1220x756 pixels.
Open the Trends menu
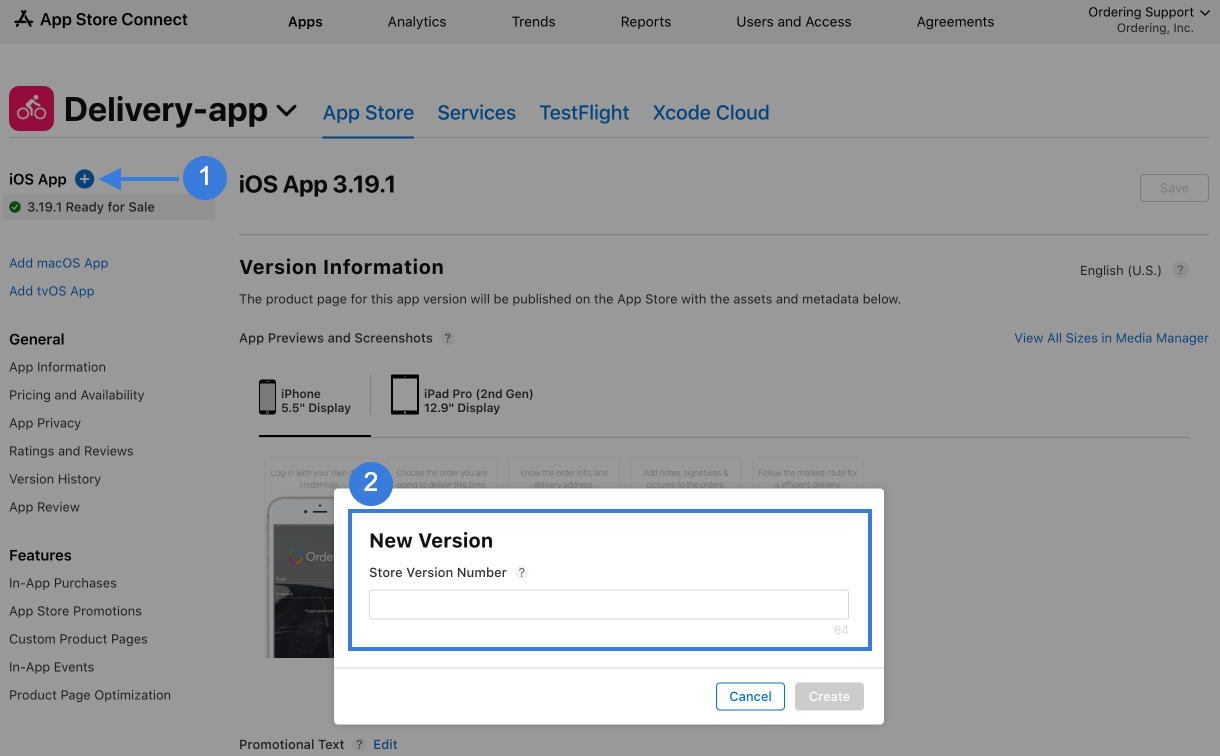click(533, 22)
